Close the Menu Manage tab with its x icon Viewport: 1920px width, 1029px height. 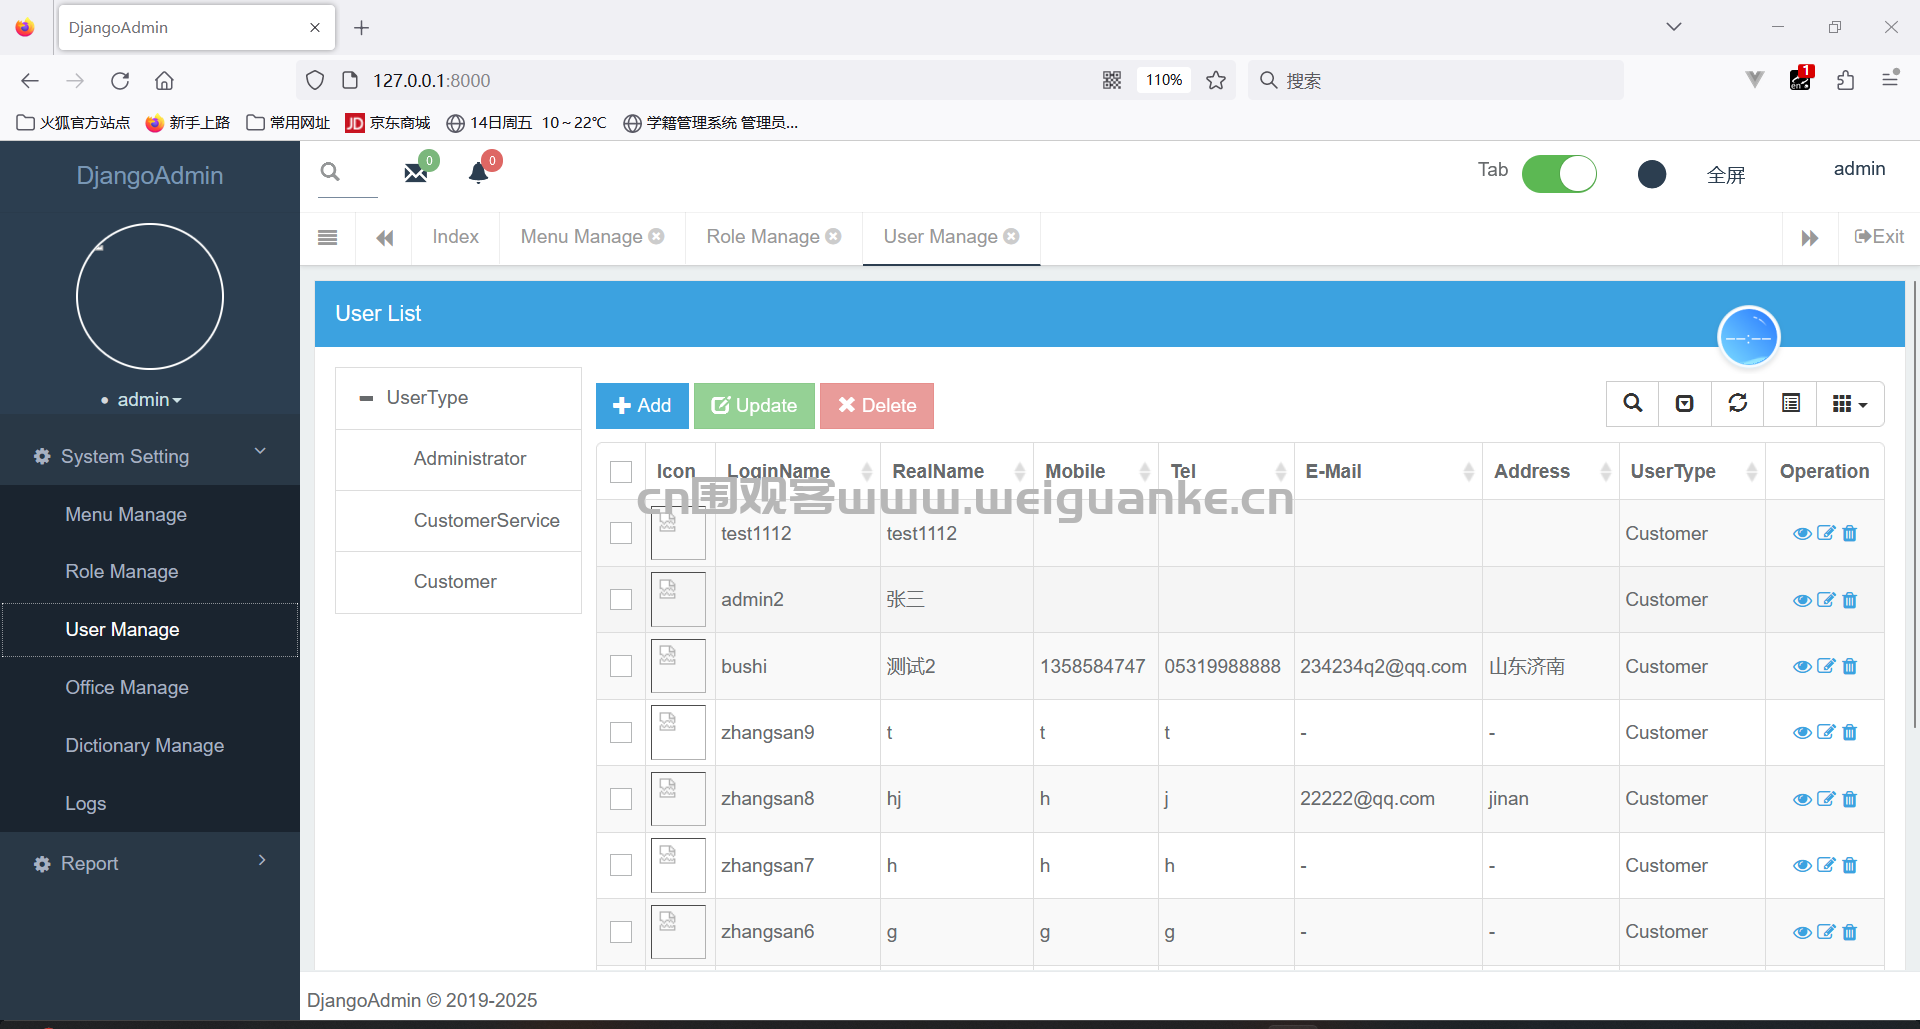[x=657, y=236]
